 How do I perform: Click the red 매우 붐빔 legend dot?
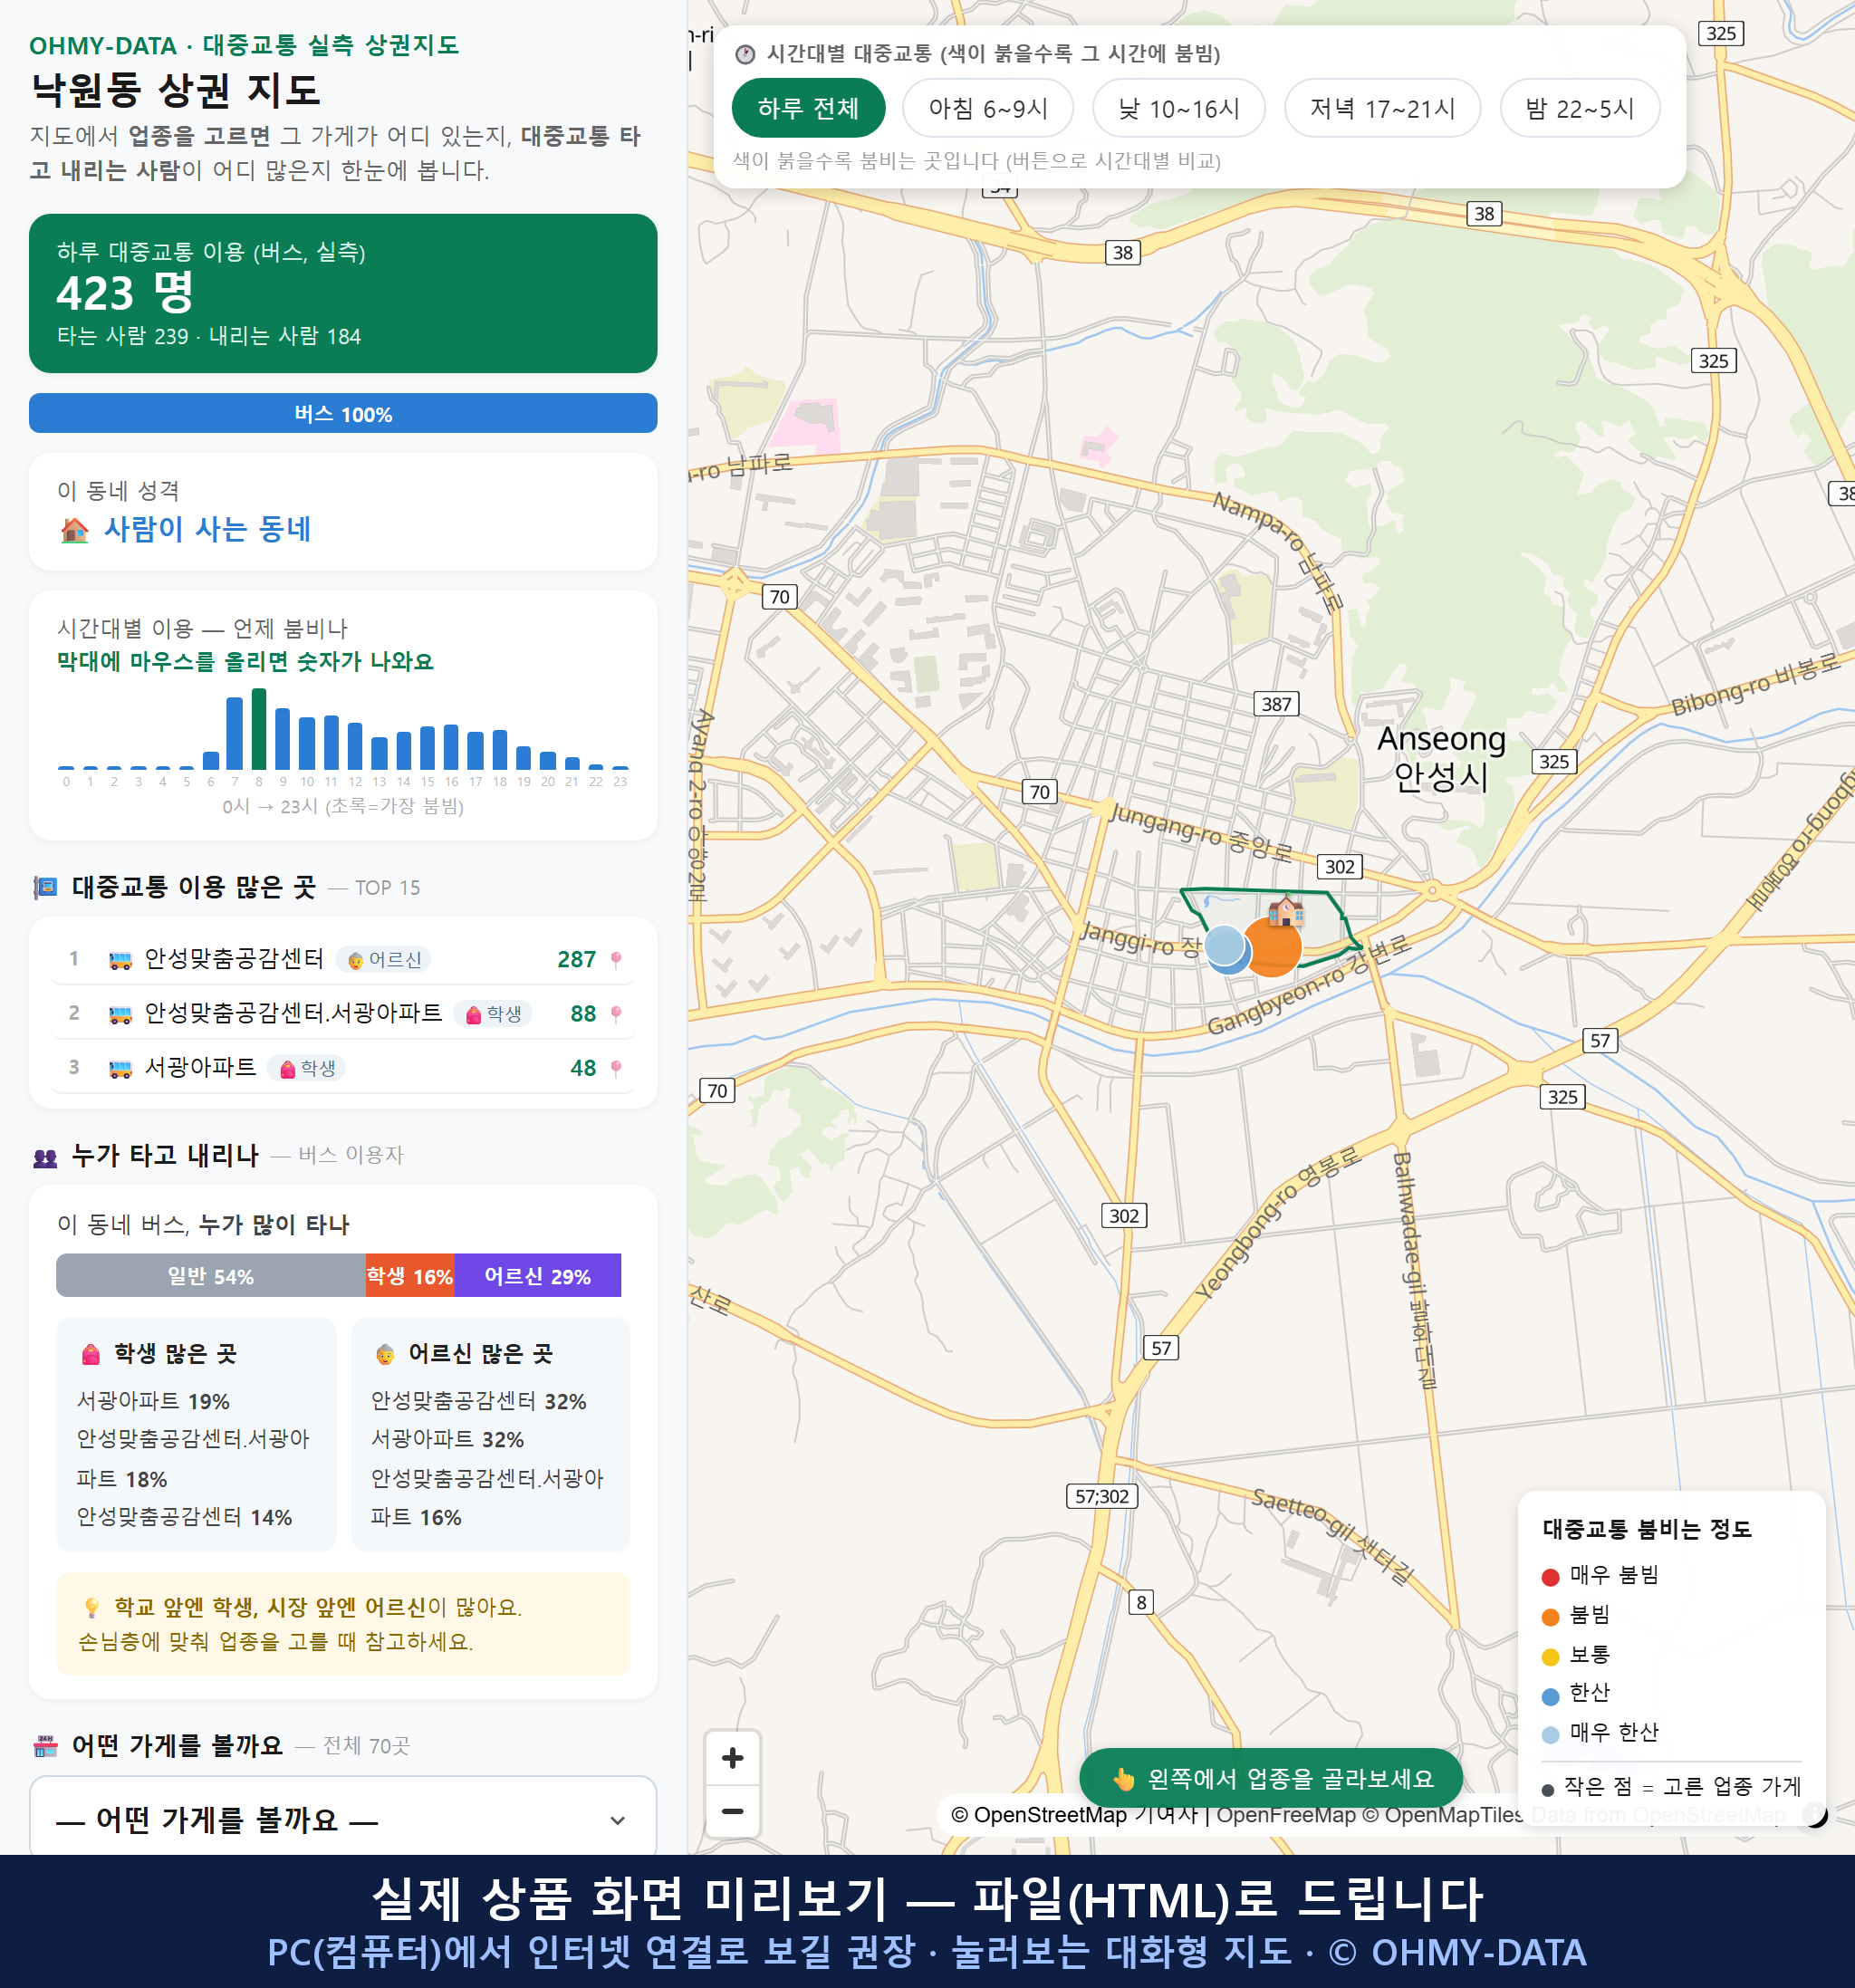[x=1550, y=1577]
